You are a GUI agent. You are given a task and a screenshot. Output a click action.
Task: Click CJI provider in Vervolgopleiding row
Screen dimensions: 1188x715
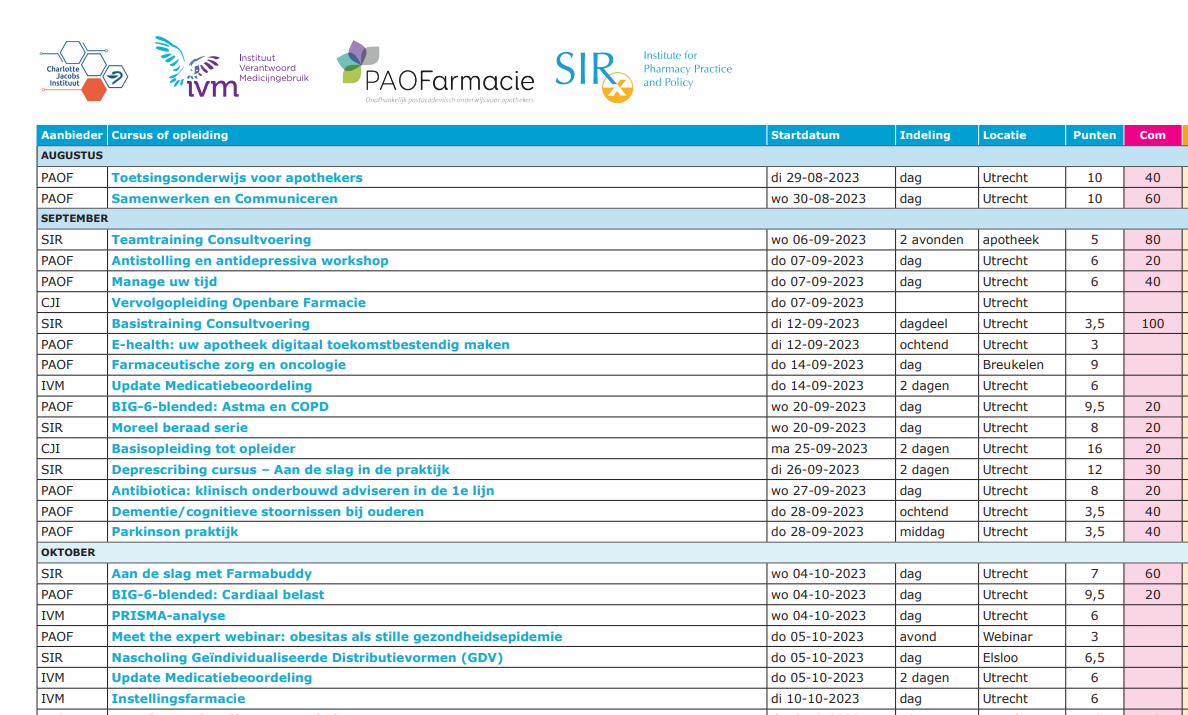(50, 303)
